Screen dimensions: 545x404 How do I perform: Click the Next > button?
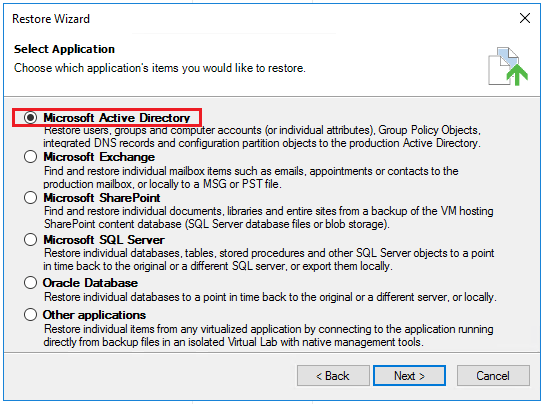[409, 375]
